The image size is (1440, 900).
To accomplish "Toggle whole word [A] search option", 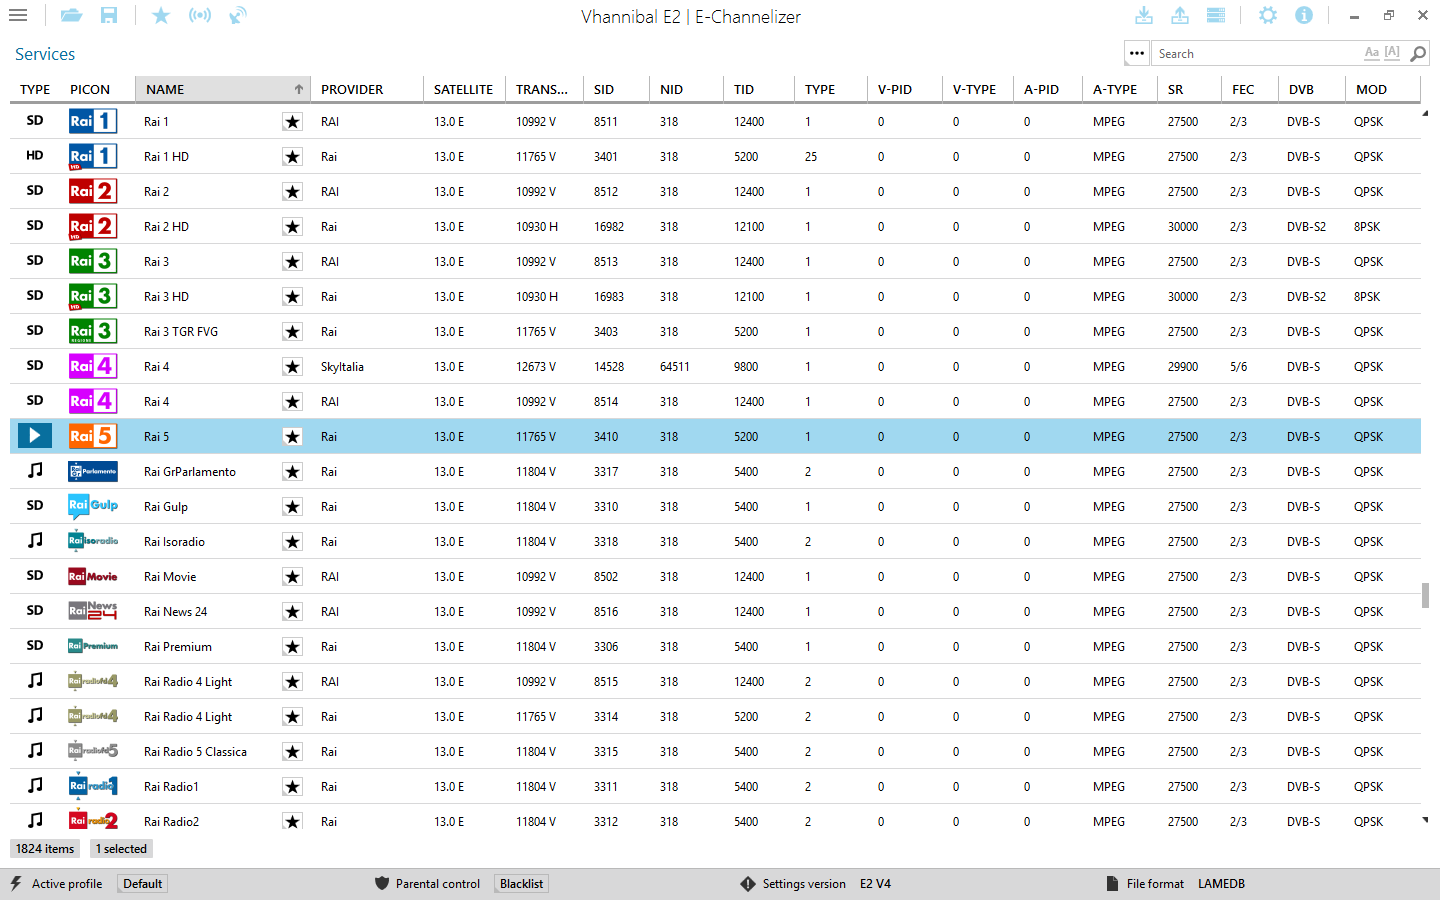I will pyautogui.click(x=1392, y=53).
